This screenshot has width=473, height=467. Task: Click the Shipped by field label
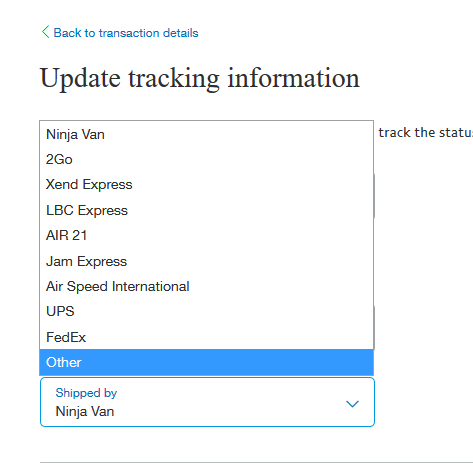coord(86,393)
